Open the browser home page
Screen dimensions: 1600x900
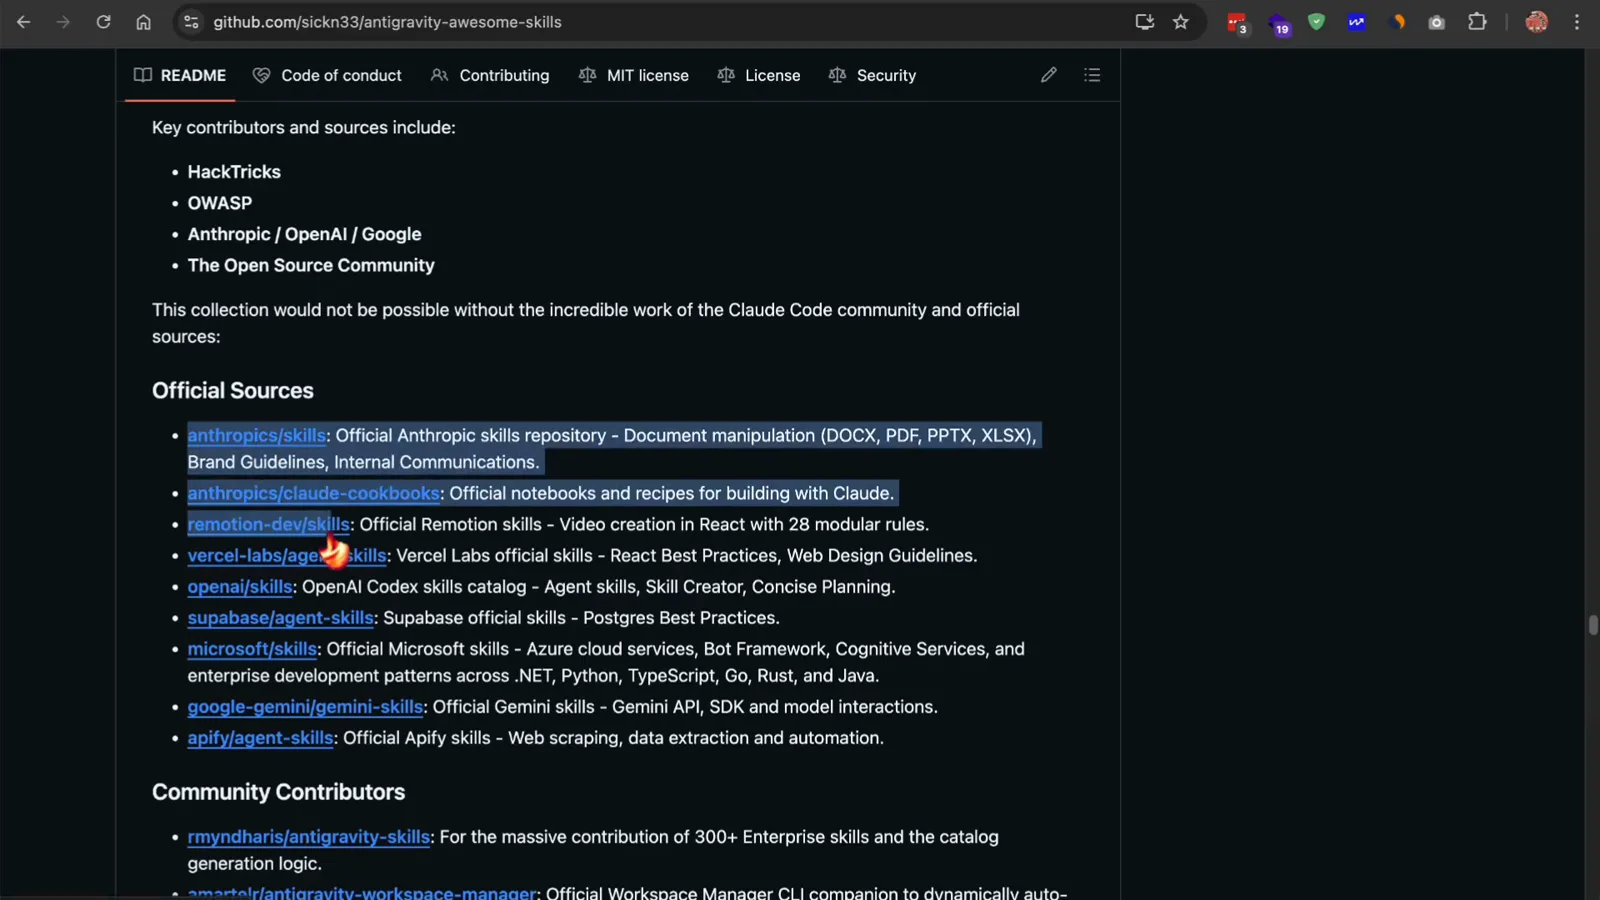click(x=143, y=22)
